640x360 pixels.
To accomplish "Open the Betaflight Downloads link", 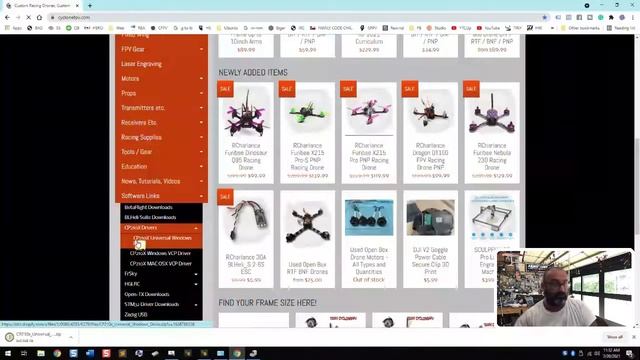I will (x=148, y=207).
